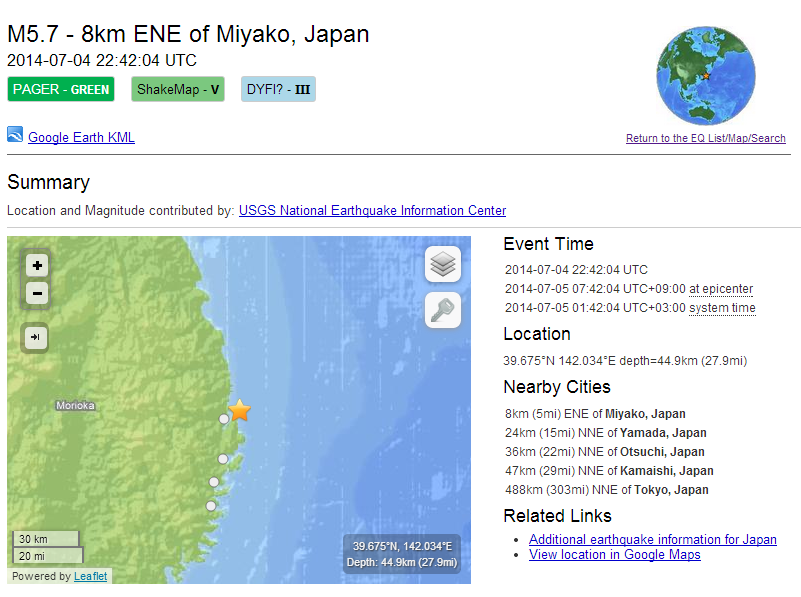
Task: Click the 'system time' link
Action: pyautogui.click(x=722, y=308)
